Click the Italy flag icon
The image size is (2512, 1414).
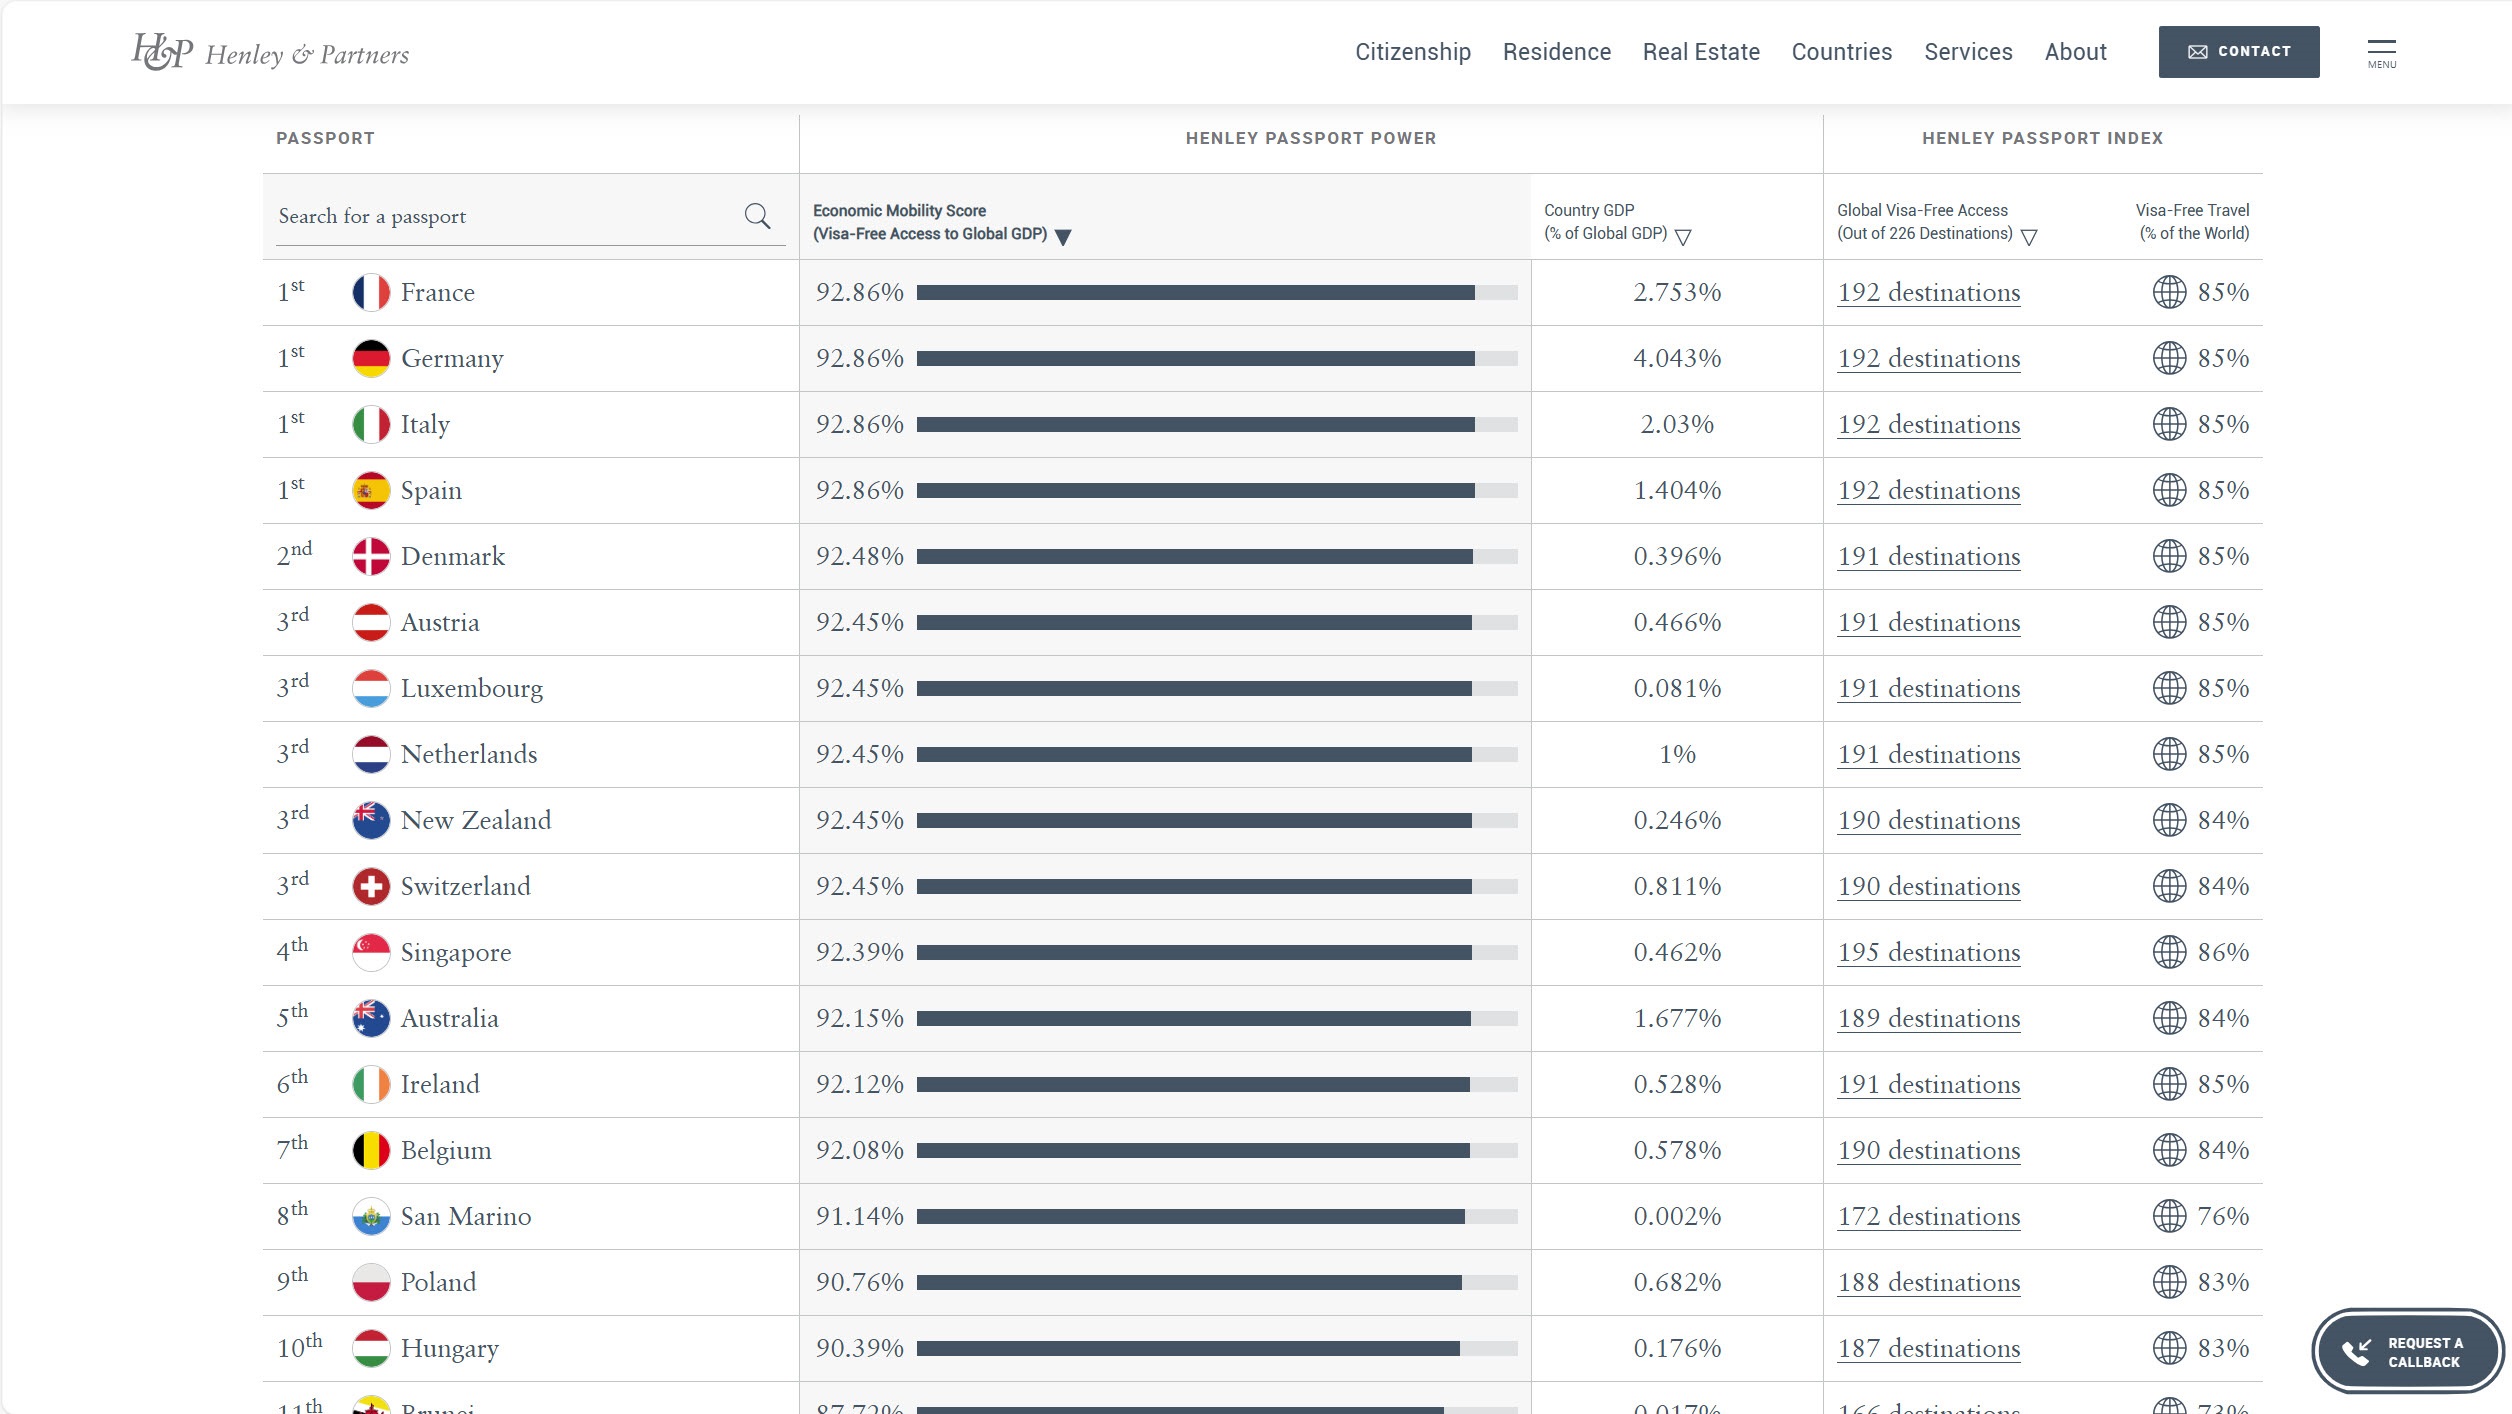tap(371, 424)
